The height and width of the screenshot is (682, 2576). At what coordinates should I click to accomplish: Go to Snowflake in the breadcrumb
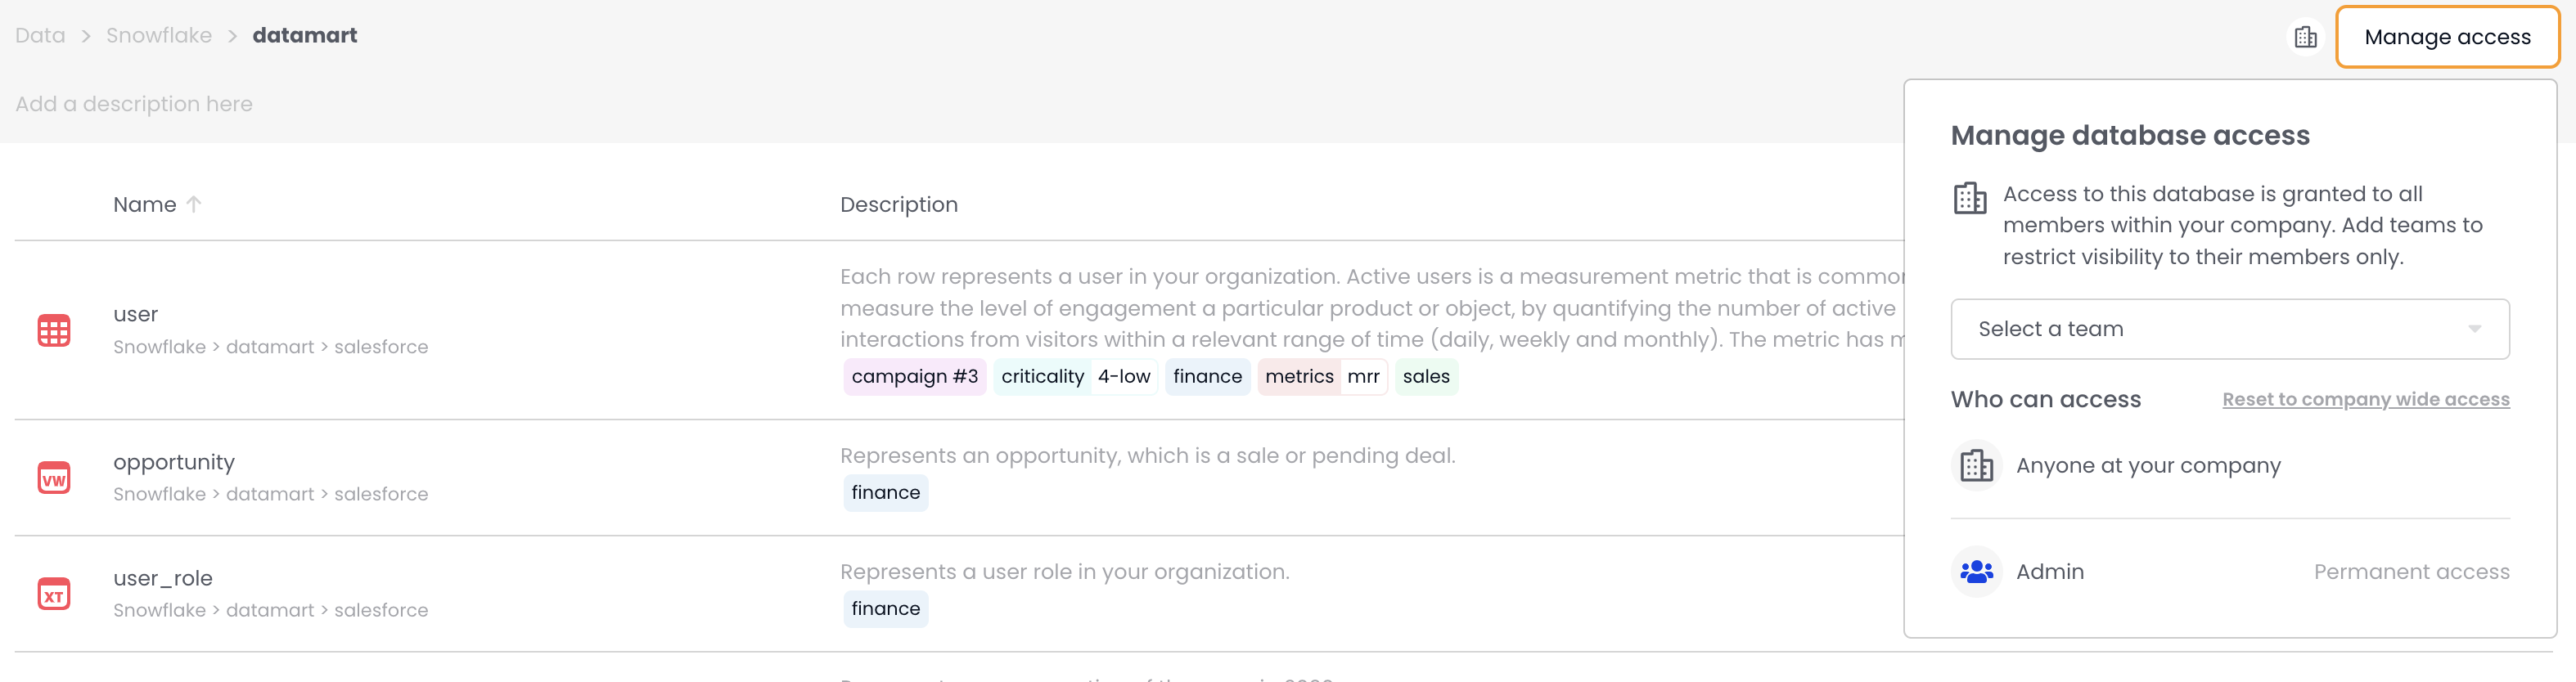point(159,35)
